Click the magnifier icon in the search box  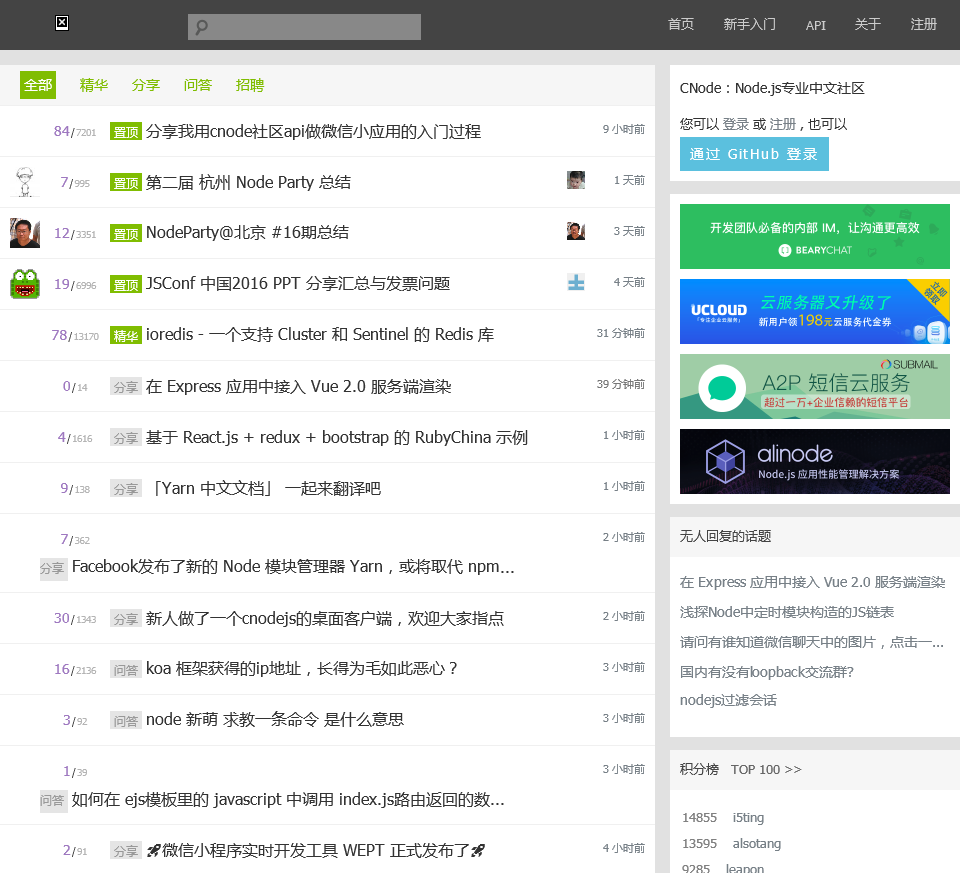point(201,27)
